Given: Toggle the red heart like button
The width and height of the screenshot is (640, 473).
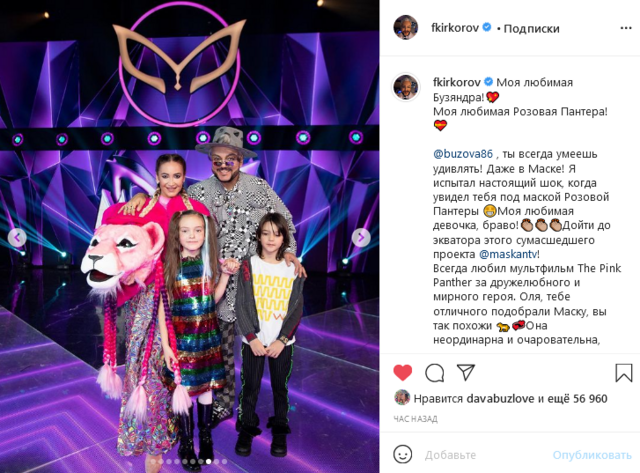Looking at the screenshot, I should (402, 372).
